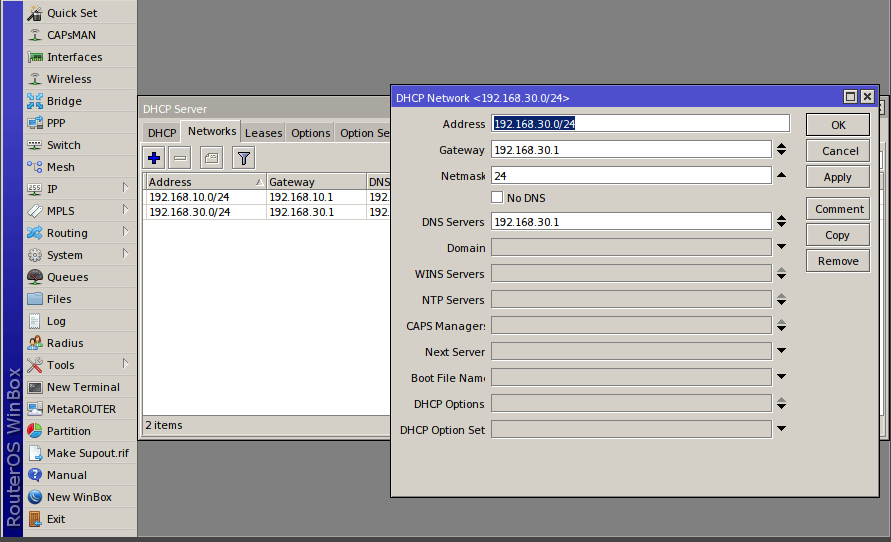This screenshot has height=542, width=891.
Task: Open the PPP menu icon
Action: click(35, 123)
